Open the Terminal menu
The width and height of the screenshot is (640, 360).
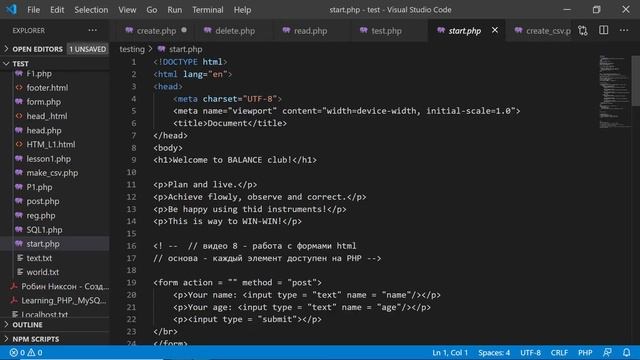[x=208, y=10]
